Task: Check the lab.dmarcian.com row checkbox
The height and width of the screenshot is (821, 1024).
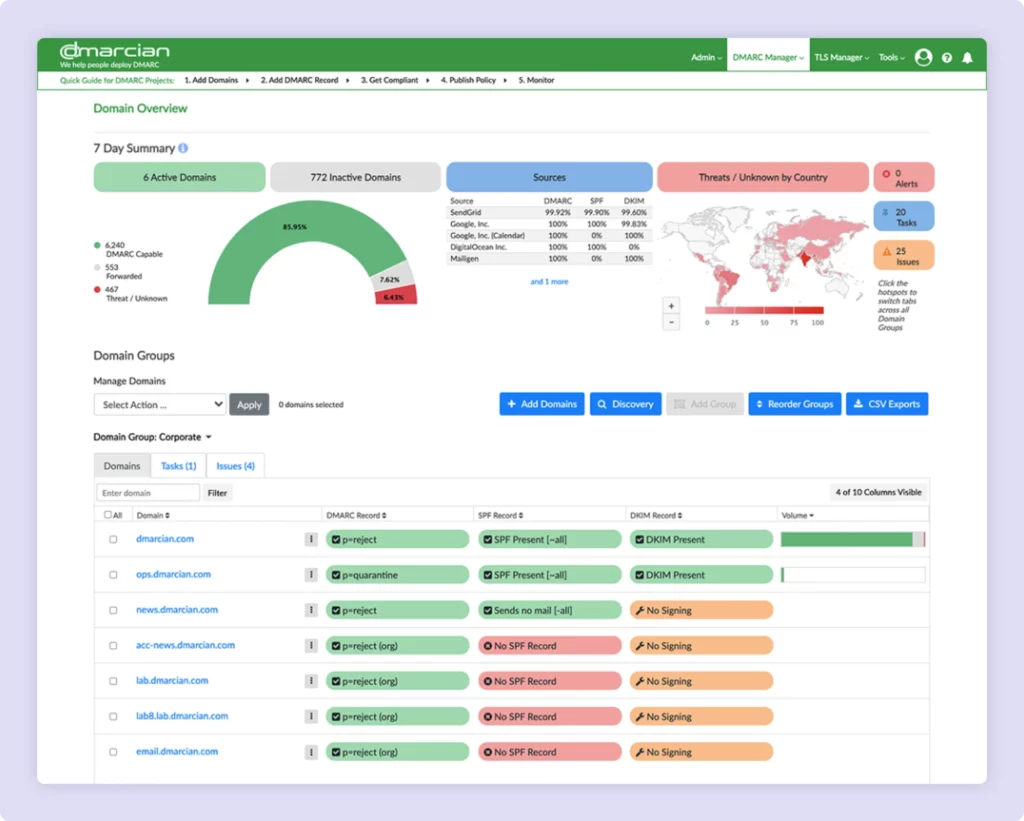Action: click(113, 681)
